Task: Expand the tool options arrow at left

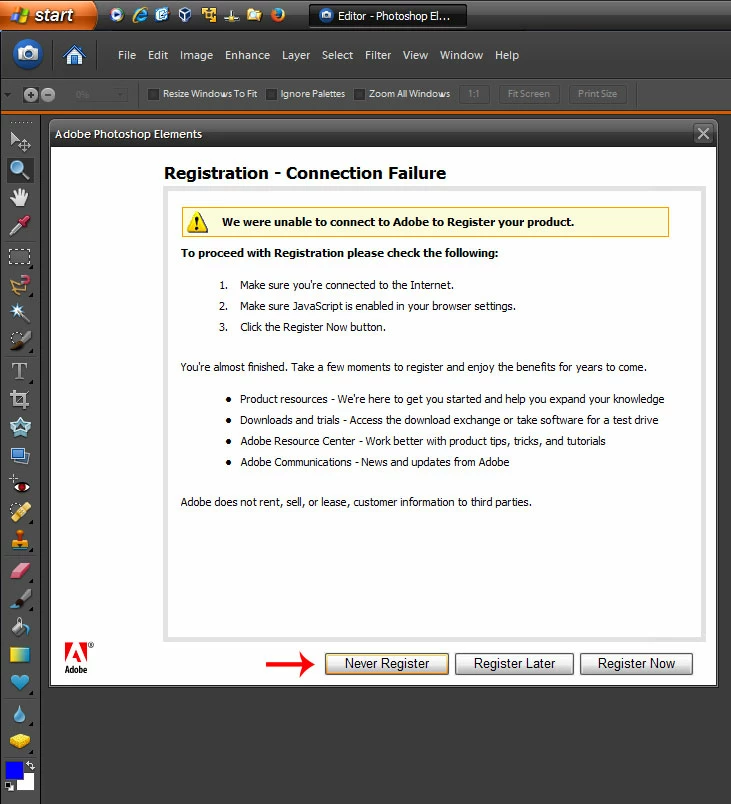Action: tap(7, 95)
